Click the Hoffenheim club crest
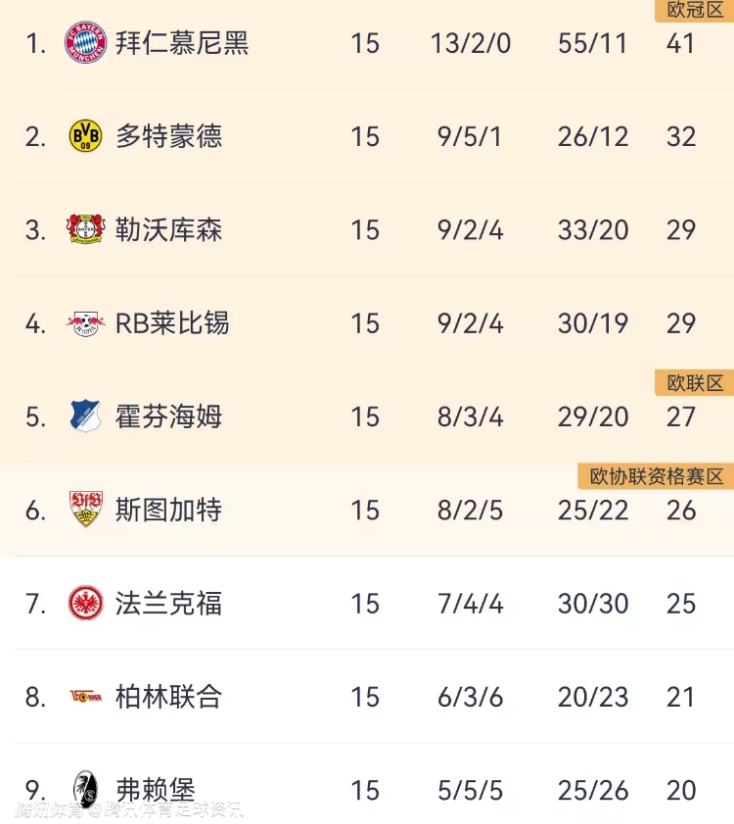The image size is (734, 824). [x=86, y=416]
